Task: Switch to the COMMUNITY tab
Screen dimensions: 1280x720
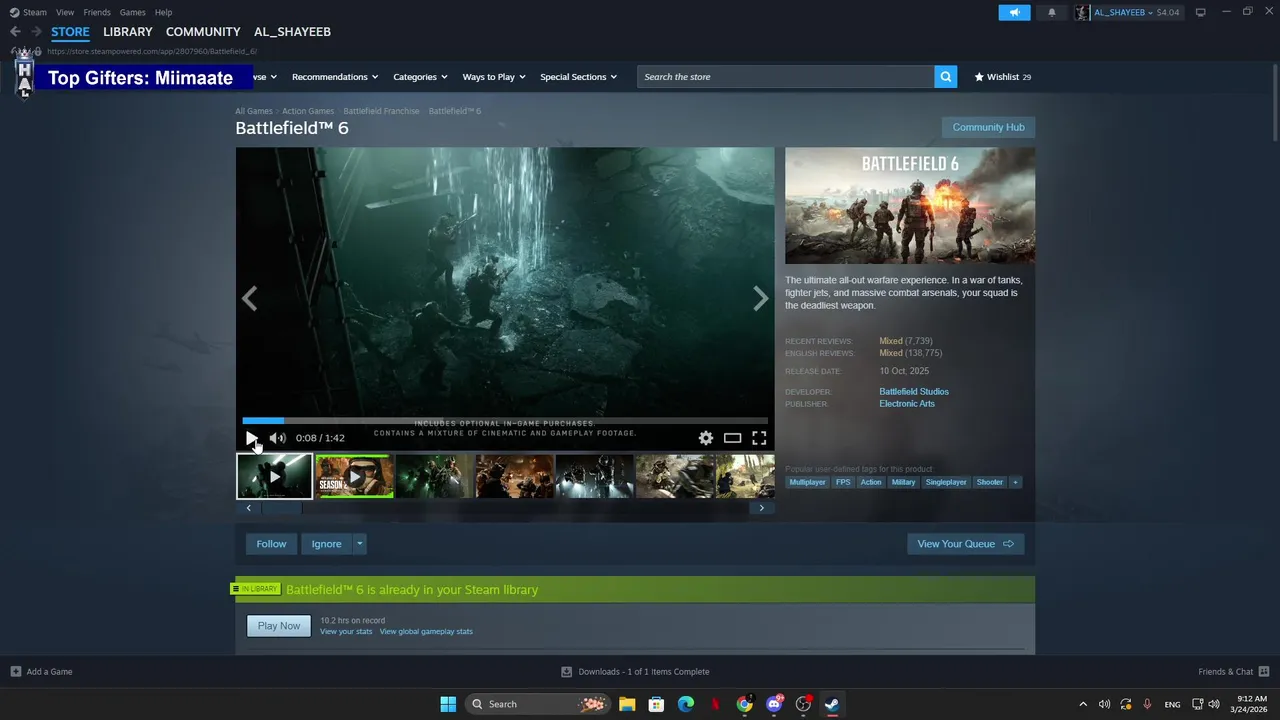Action: [203, 32]
